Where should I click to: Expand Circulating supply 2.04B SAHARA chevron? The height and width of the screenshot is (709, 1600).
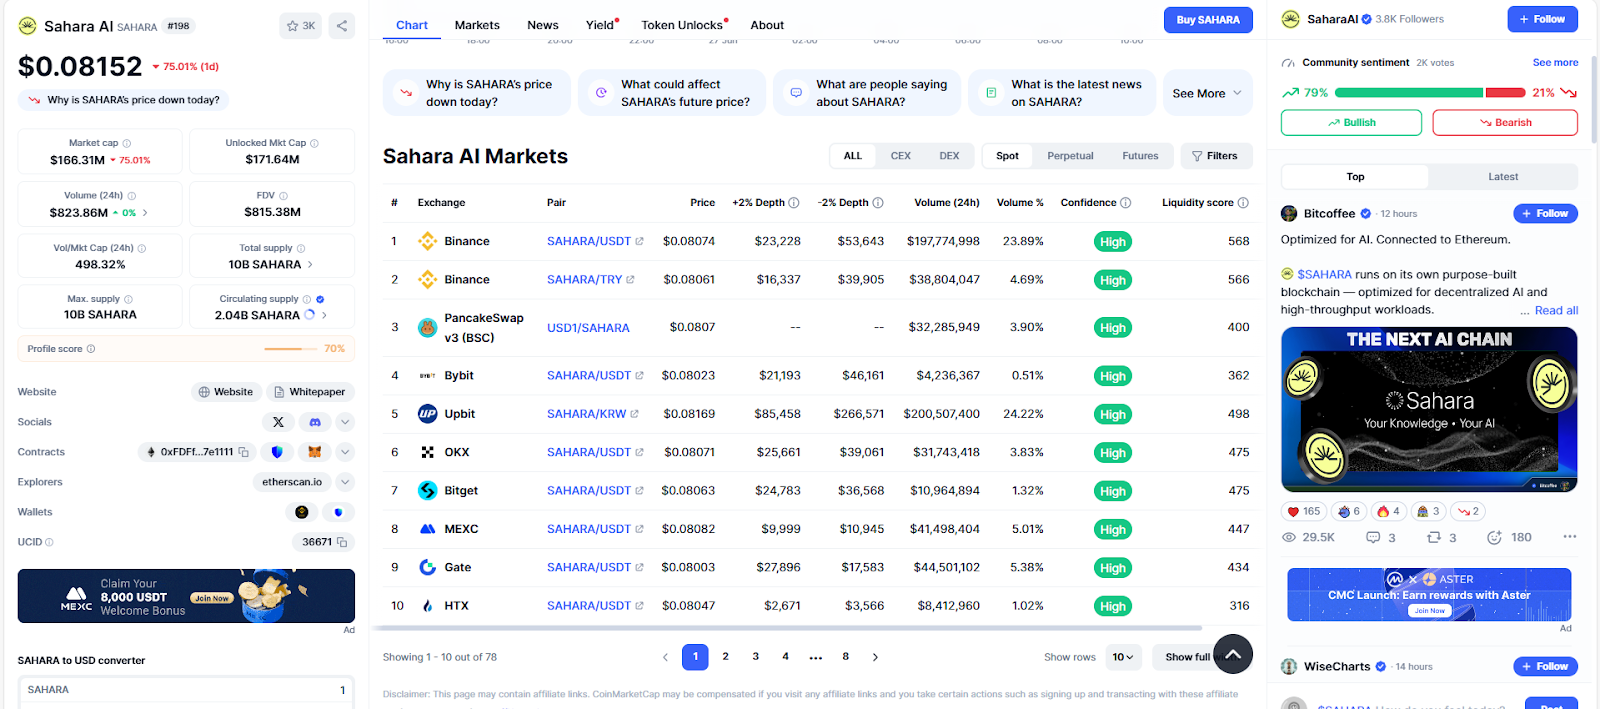point(324,315)
